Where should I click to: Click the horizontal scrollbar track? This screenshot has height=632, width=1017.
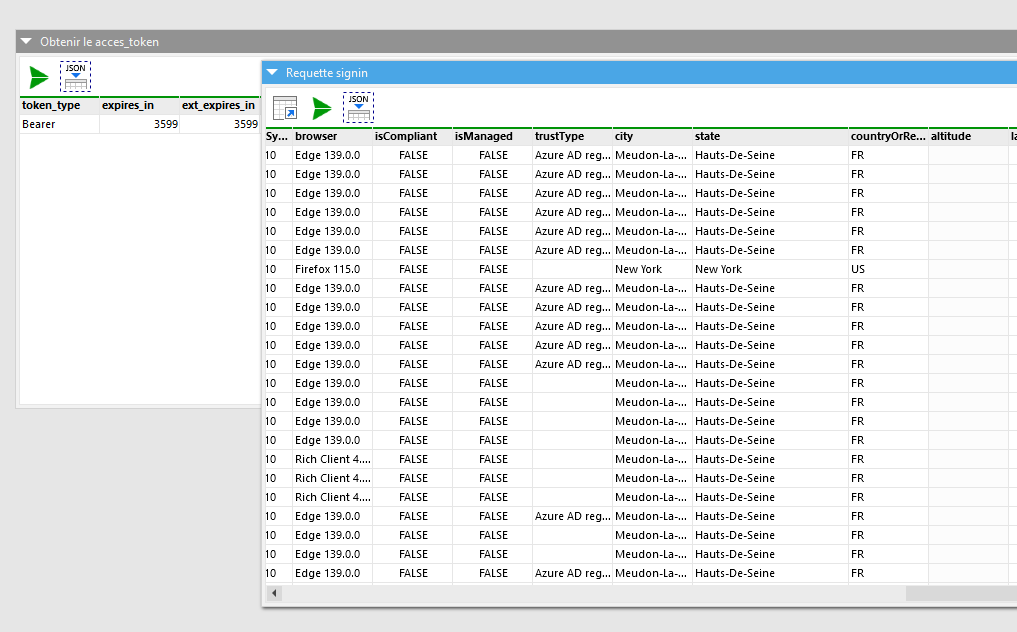click(600, 593)
